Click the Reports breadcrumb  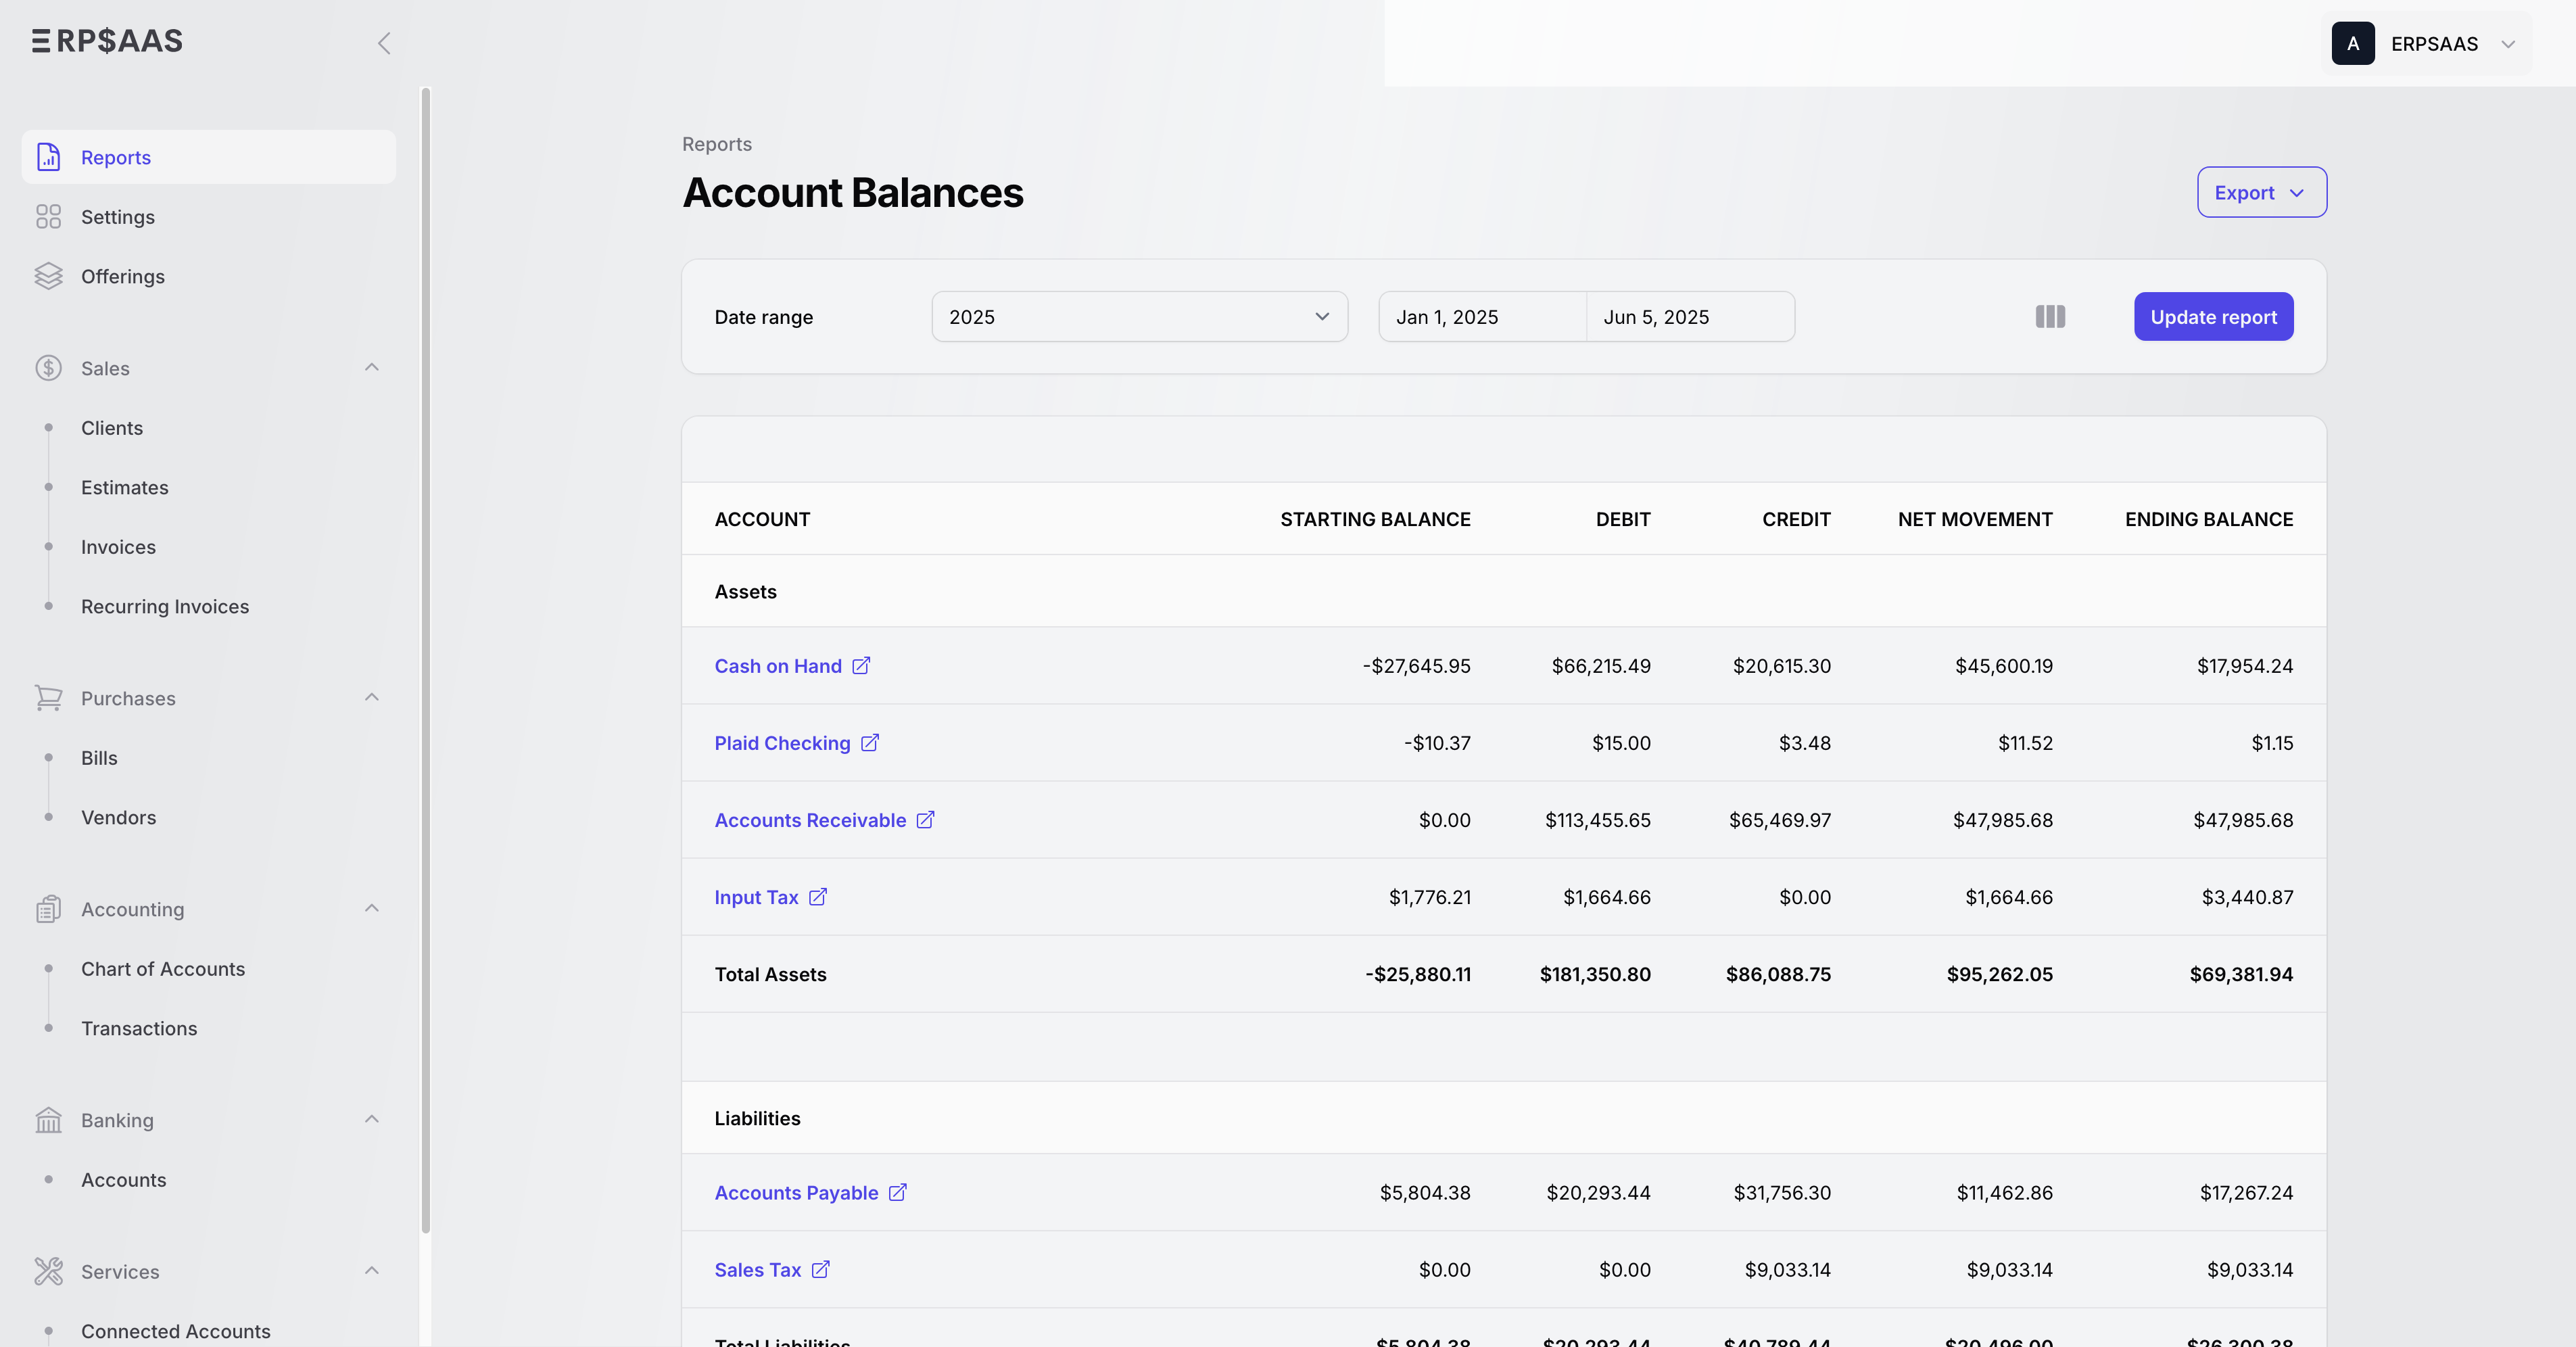(x=717, y=144)
